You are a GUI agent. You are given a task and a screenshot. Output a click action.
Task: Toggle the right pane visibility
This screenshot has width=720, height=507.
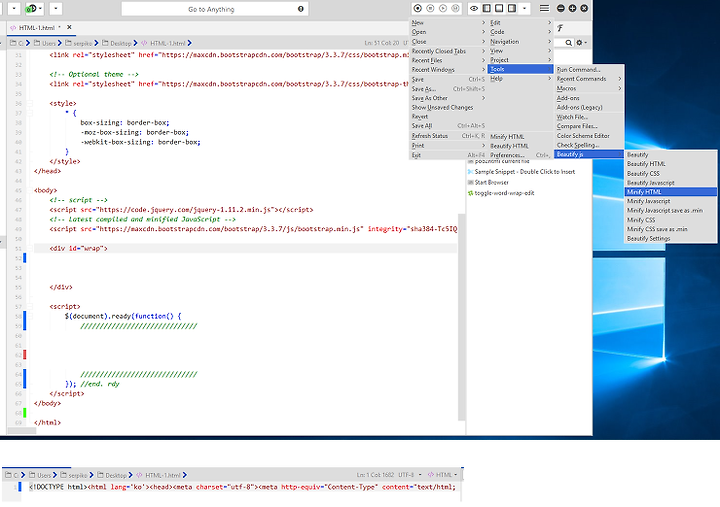(x=512, y=8)
